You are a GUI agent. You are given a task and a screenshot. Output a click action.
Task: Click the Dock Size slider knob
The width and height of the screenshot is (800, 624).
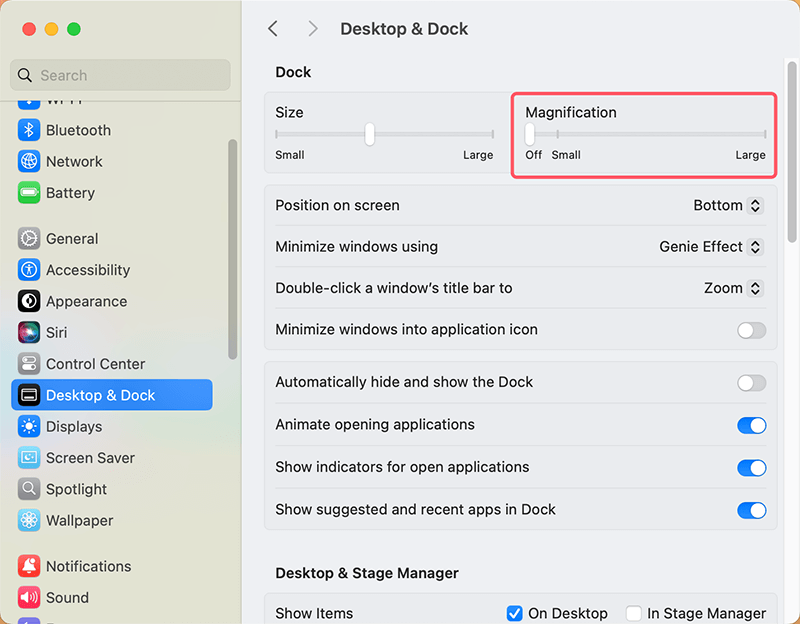pyautogui.click(x=370, y=134)
